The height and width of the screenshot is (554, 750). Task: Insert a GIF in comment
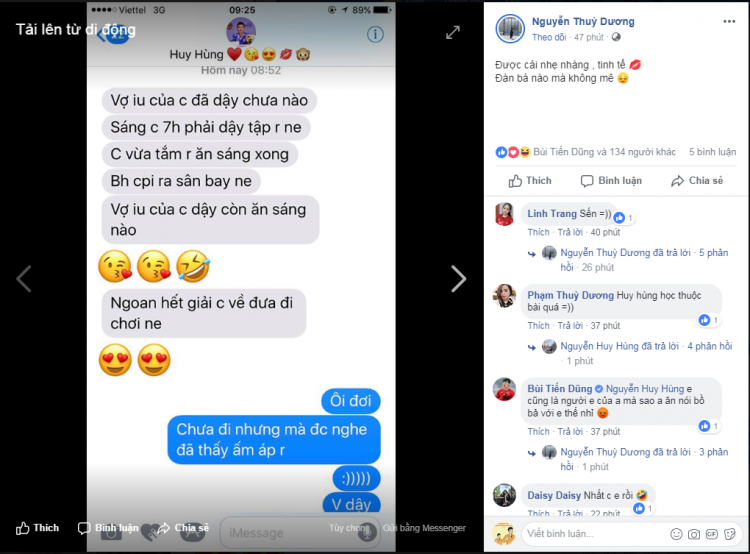tap(712, 534)
